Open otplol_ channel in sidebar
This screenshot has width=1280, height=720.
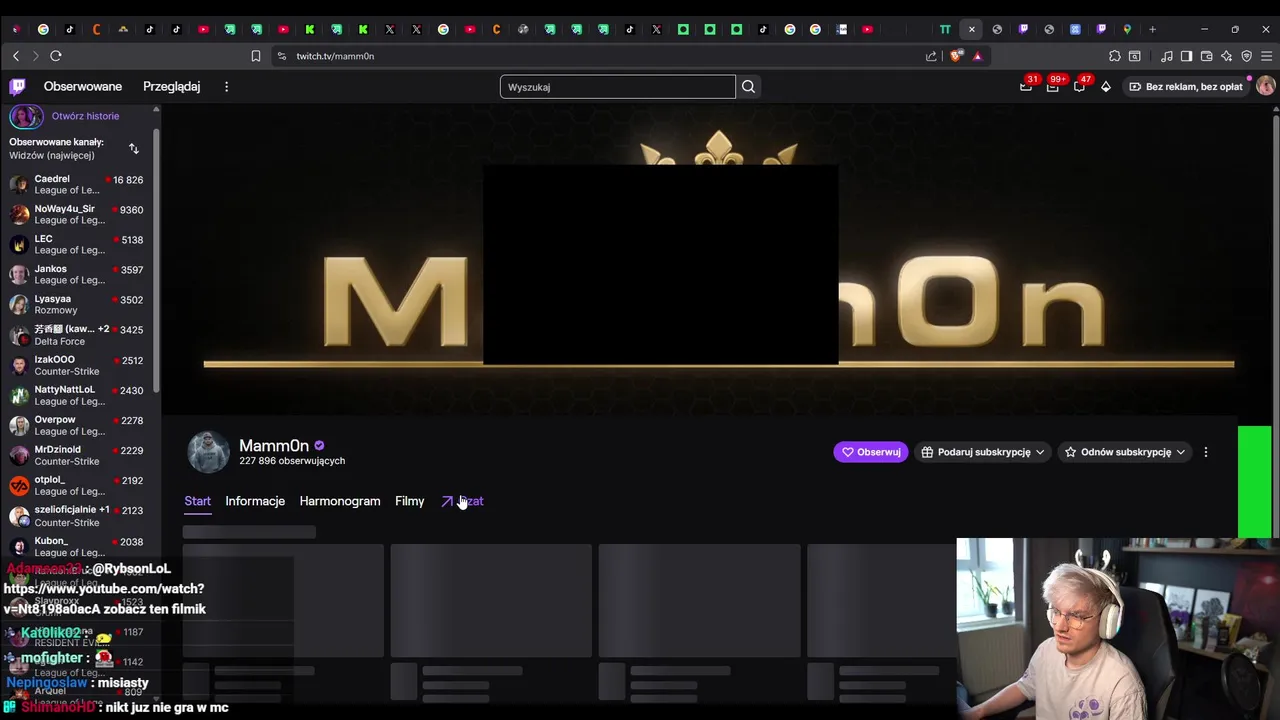pos(77,485)
